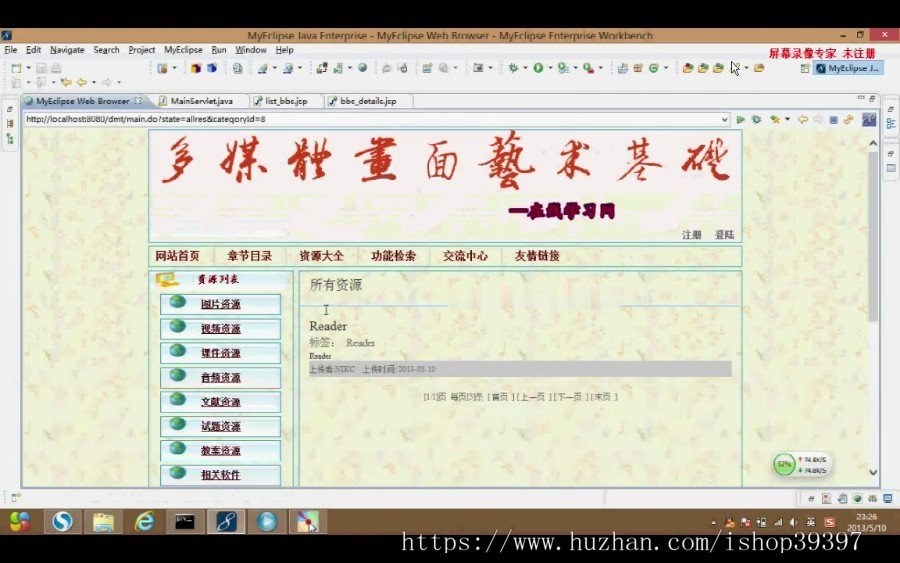Click the Internet Explorer taskbar icon
The height and width of the screenshot is (563, 900).
(x=144, y=522)
